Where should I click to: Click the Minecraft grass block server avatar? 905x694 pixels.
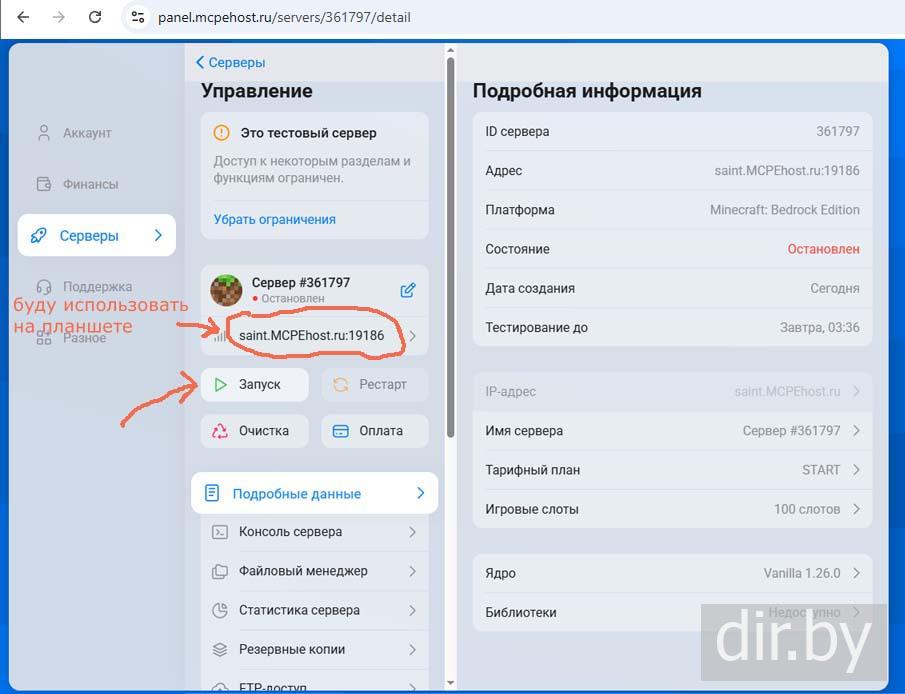(x=226, y=290)
